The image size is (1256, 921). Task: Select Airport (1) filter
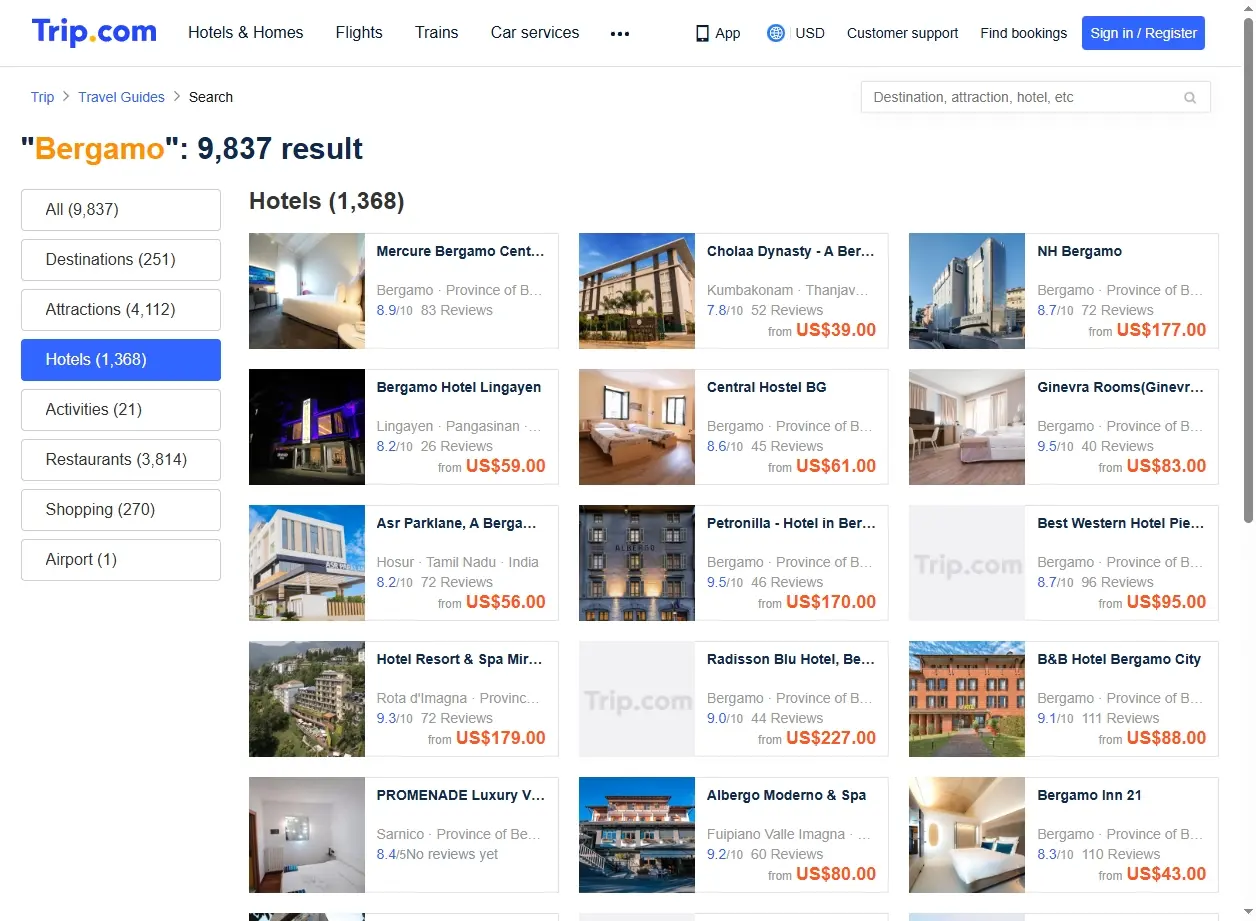click(121, 560)
